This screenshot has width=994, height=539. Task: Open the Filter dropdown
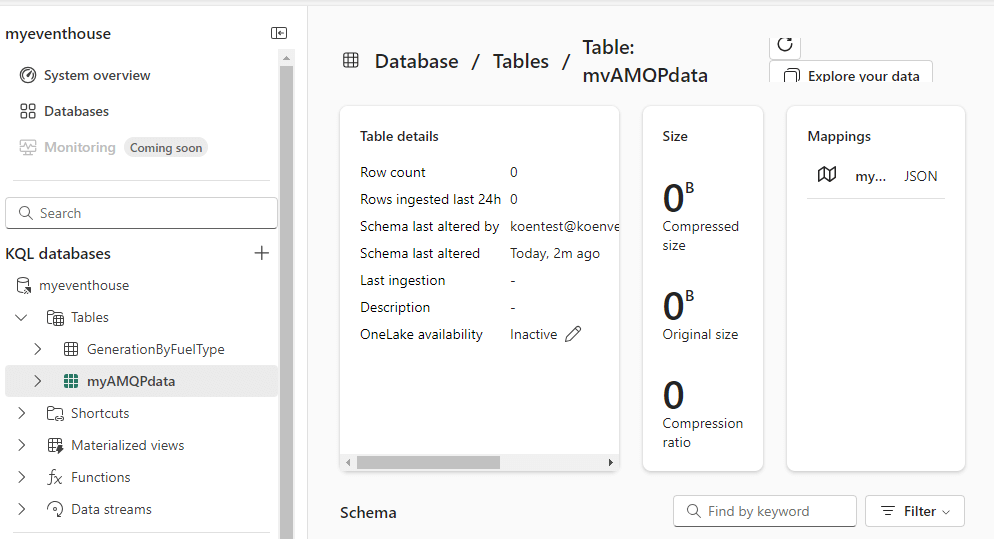coord(914,511)
